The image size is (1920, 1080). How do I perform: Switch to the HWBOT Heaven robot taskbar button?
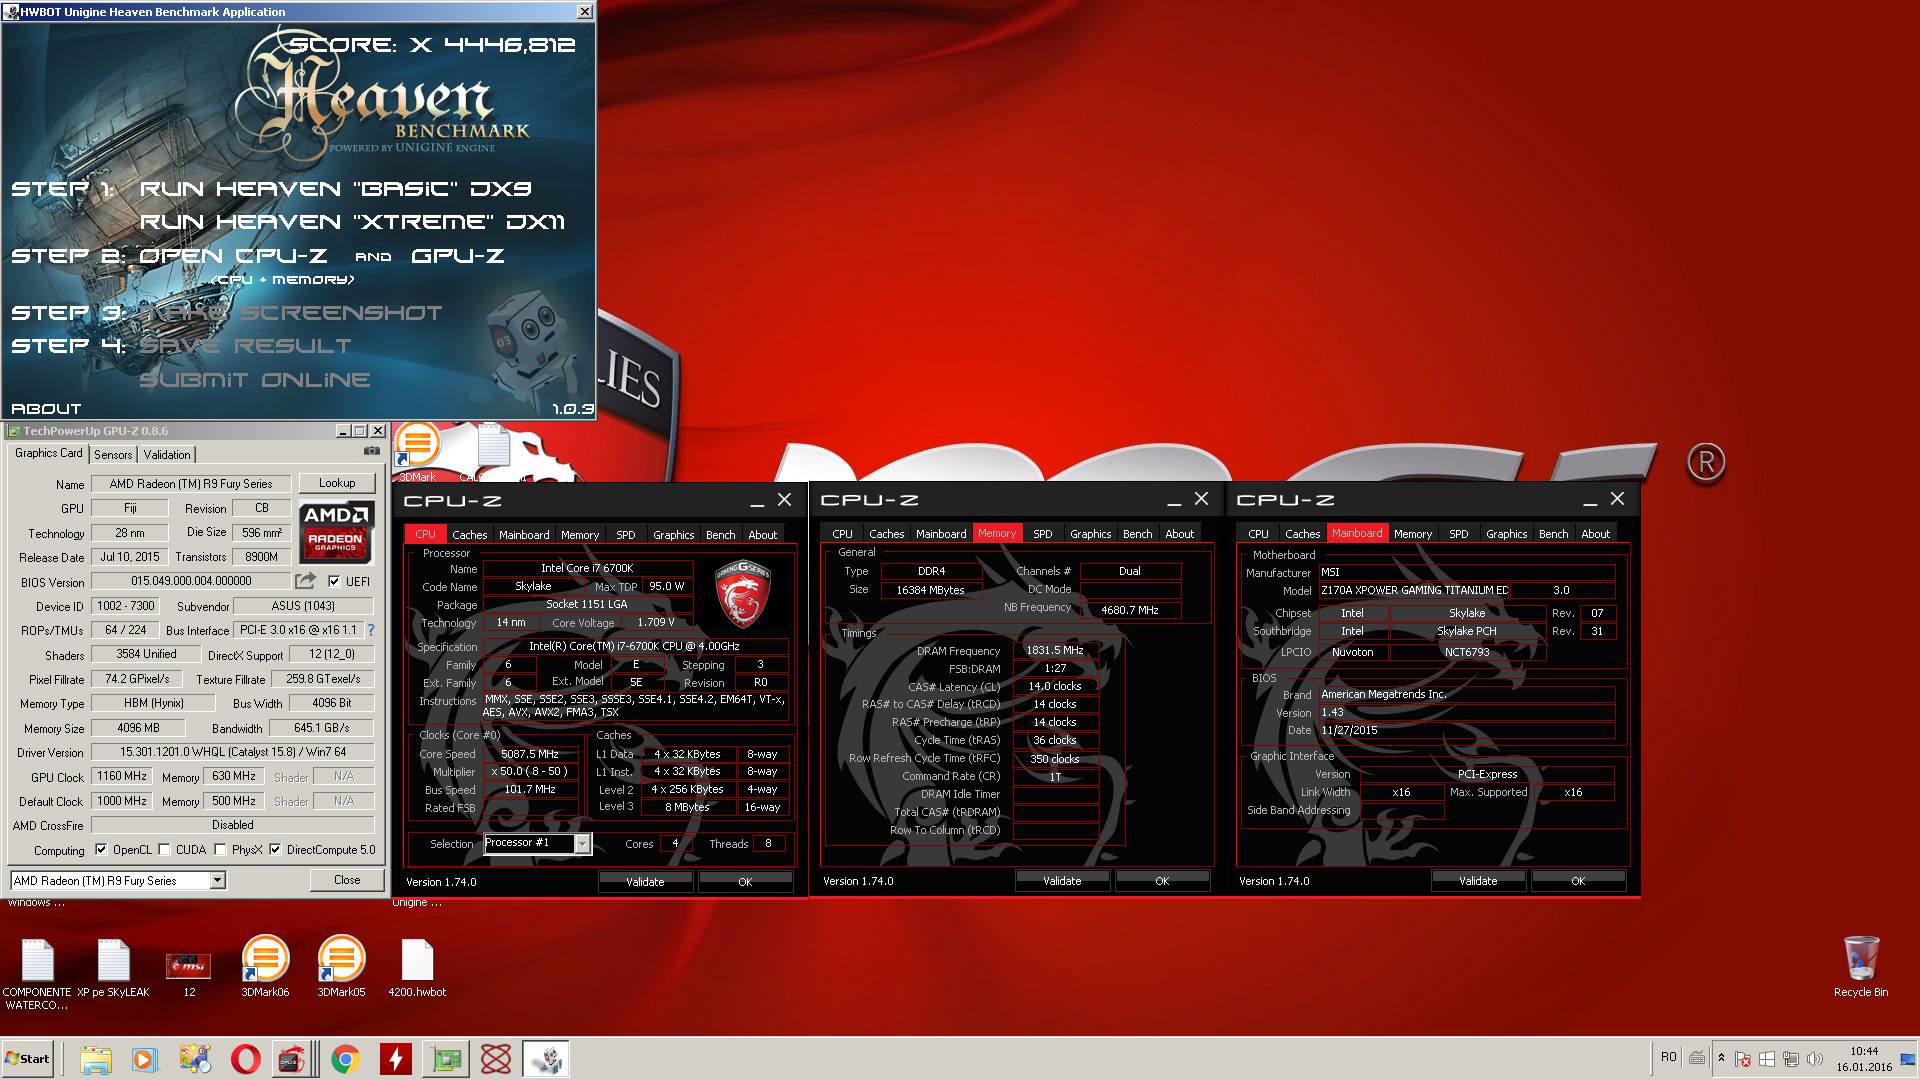[x=546, y=1059]
